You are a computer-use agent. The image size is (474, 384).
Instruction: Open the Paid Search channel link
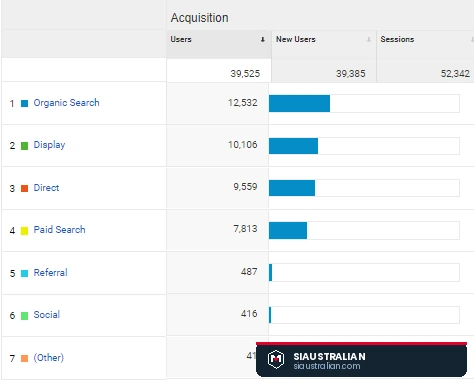pos(59,230)
